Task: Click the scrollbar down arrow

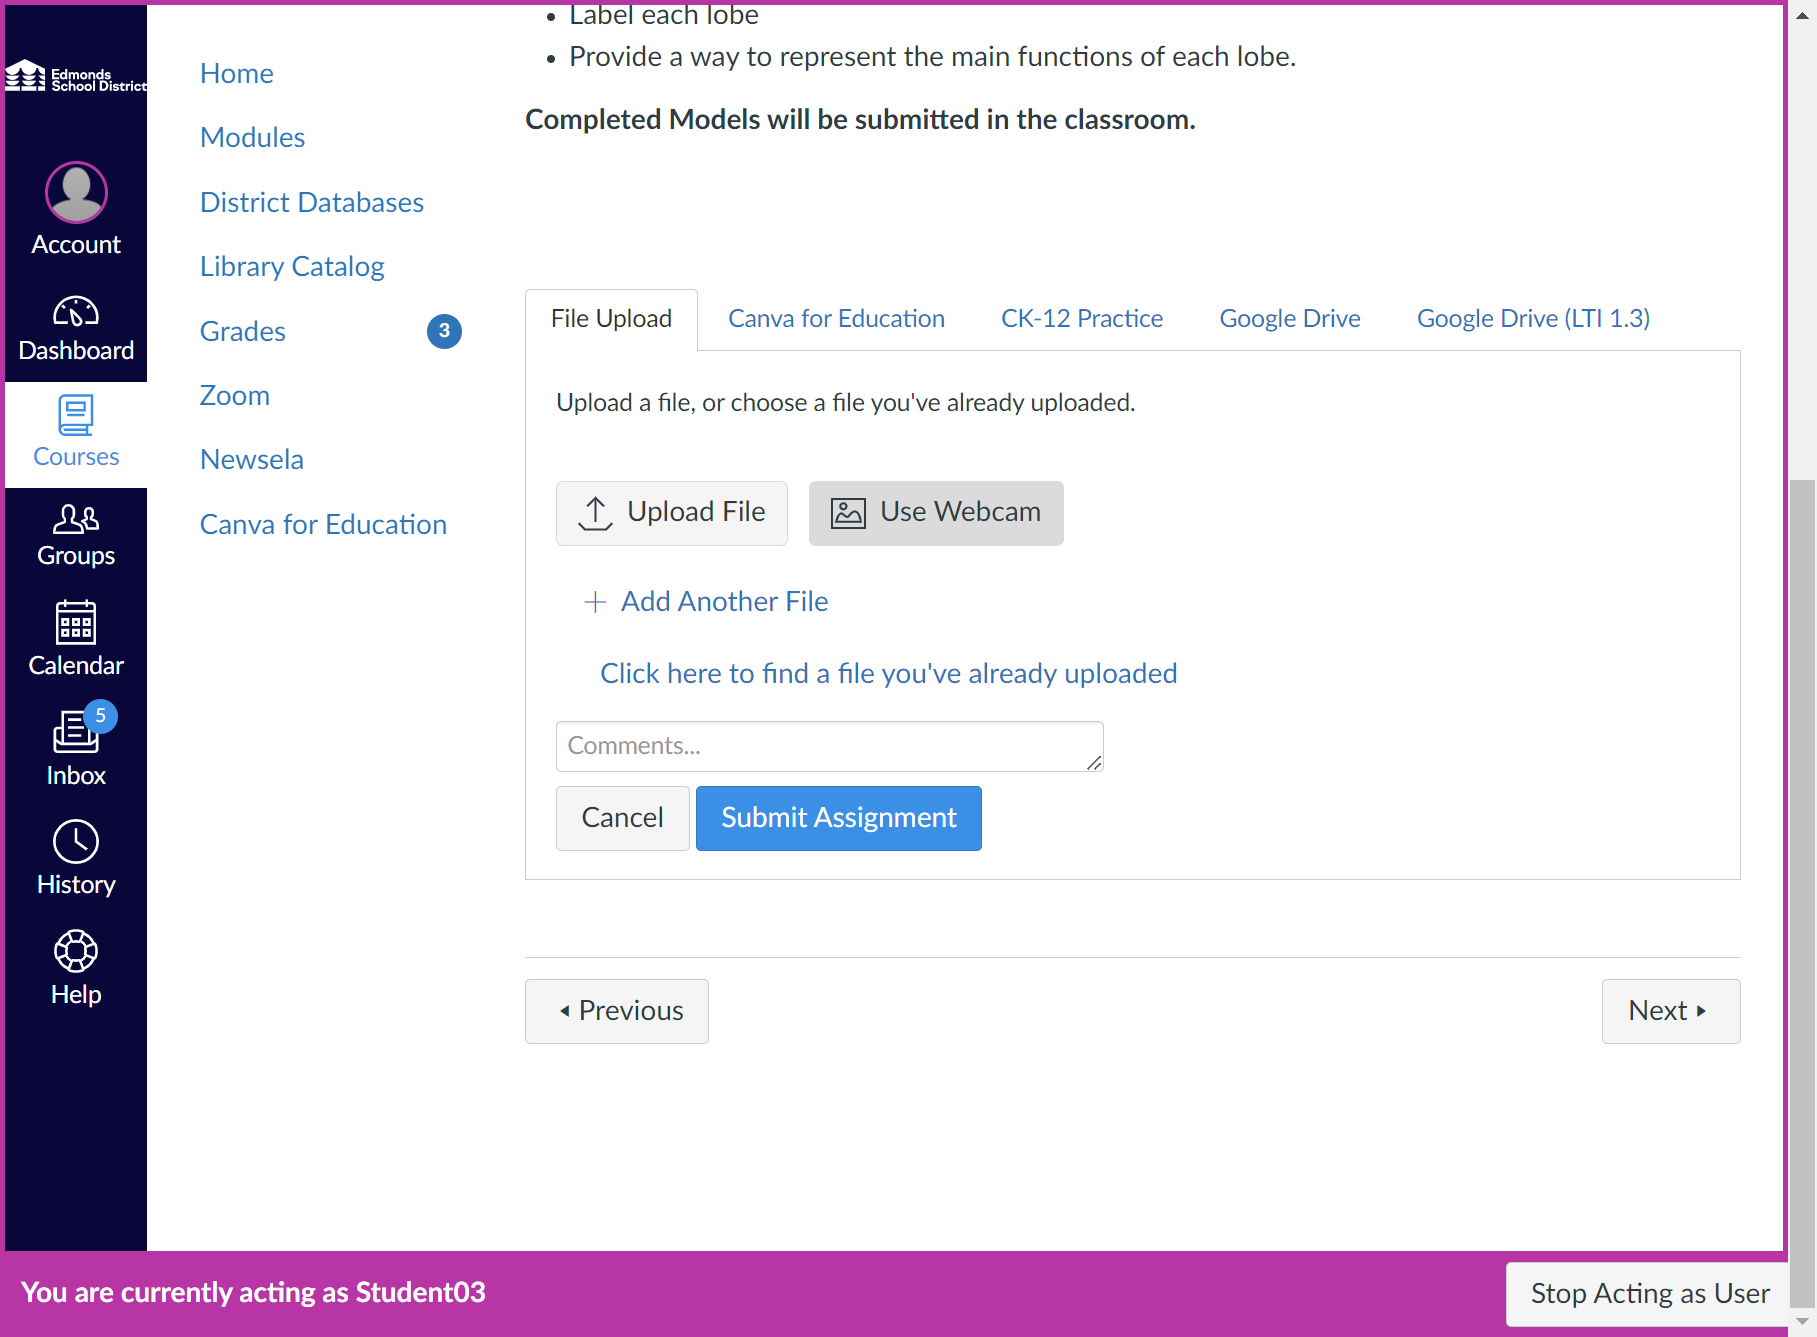Action: [x=1802, y=1322]
